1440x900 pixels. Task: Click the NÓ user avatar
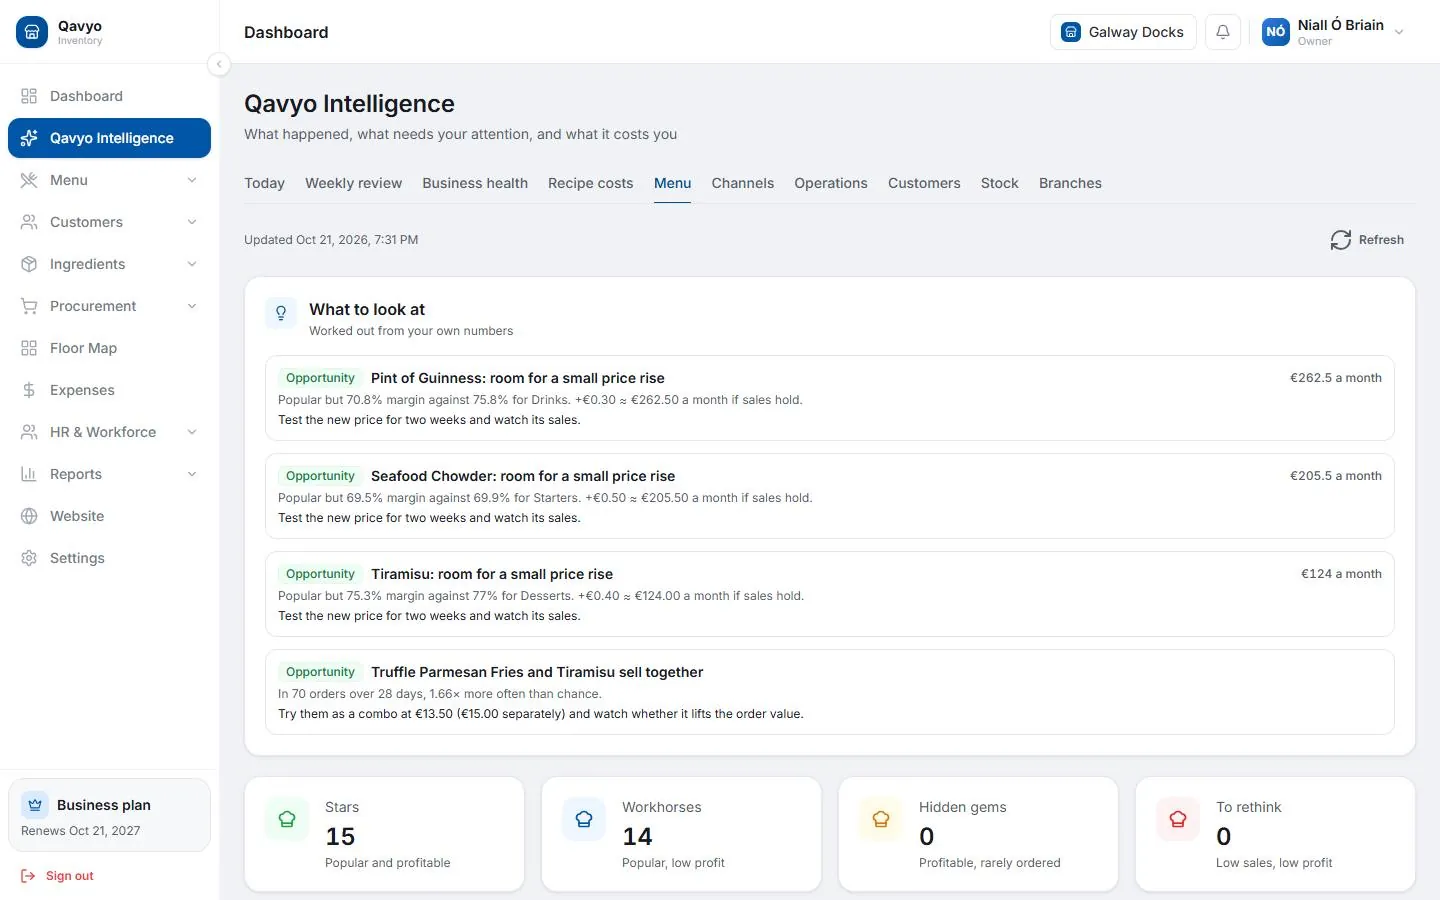(x=1276, y=32)
